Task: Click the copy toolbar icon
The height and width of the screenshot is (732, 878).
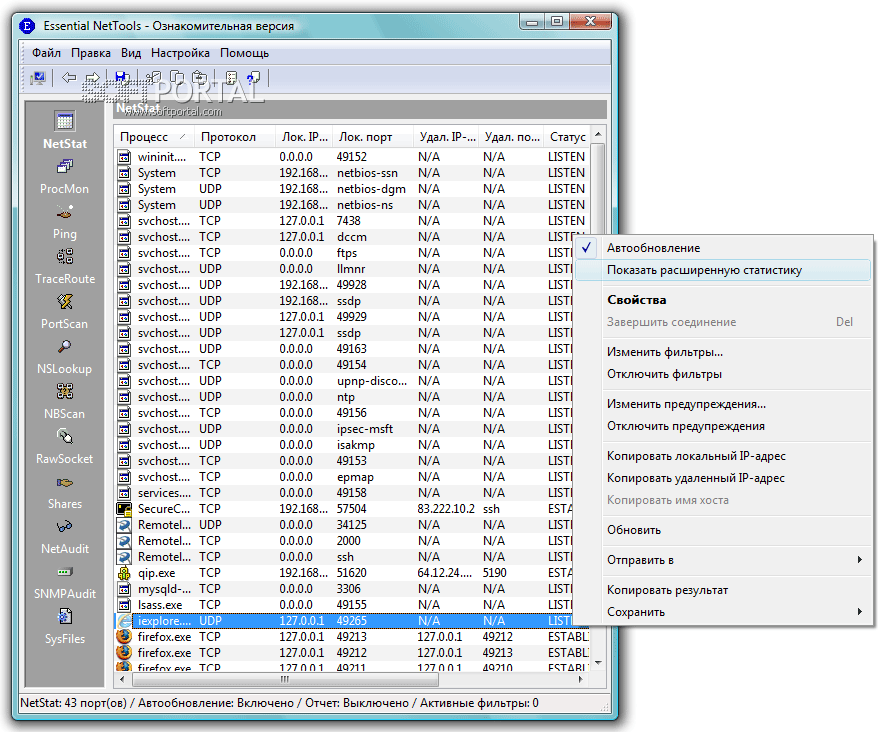Action: (x=177, y=78)
